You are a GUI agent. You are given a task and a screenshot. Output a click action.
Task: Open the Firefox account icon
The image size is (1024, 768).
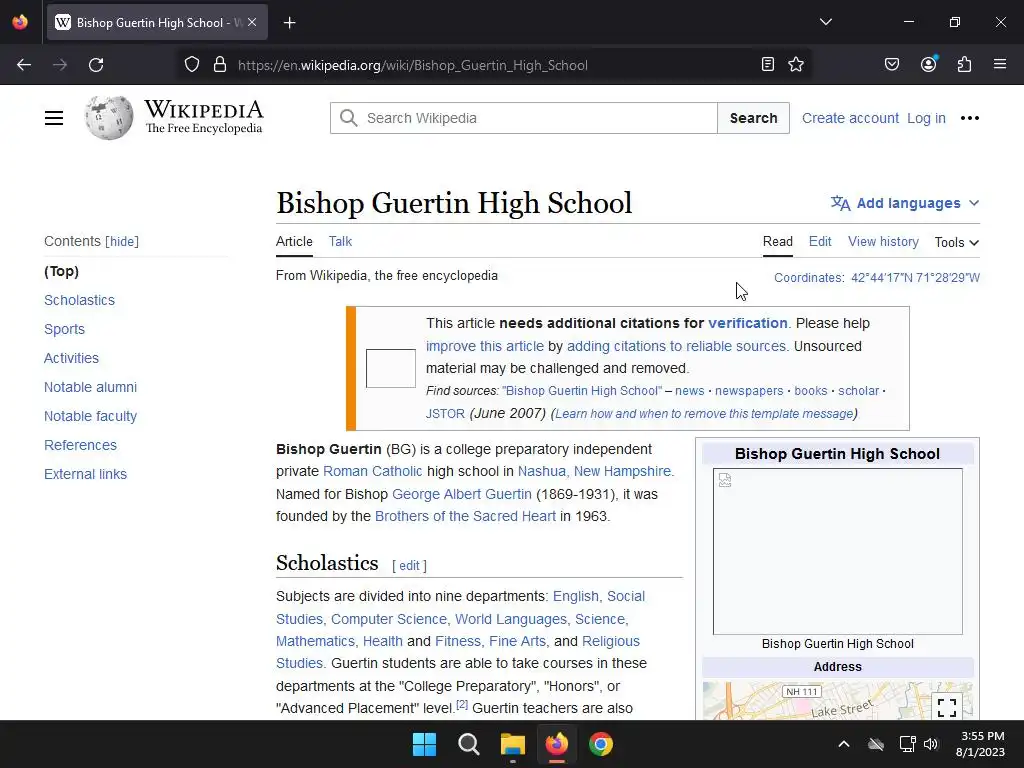(x=928, y=64)
